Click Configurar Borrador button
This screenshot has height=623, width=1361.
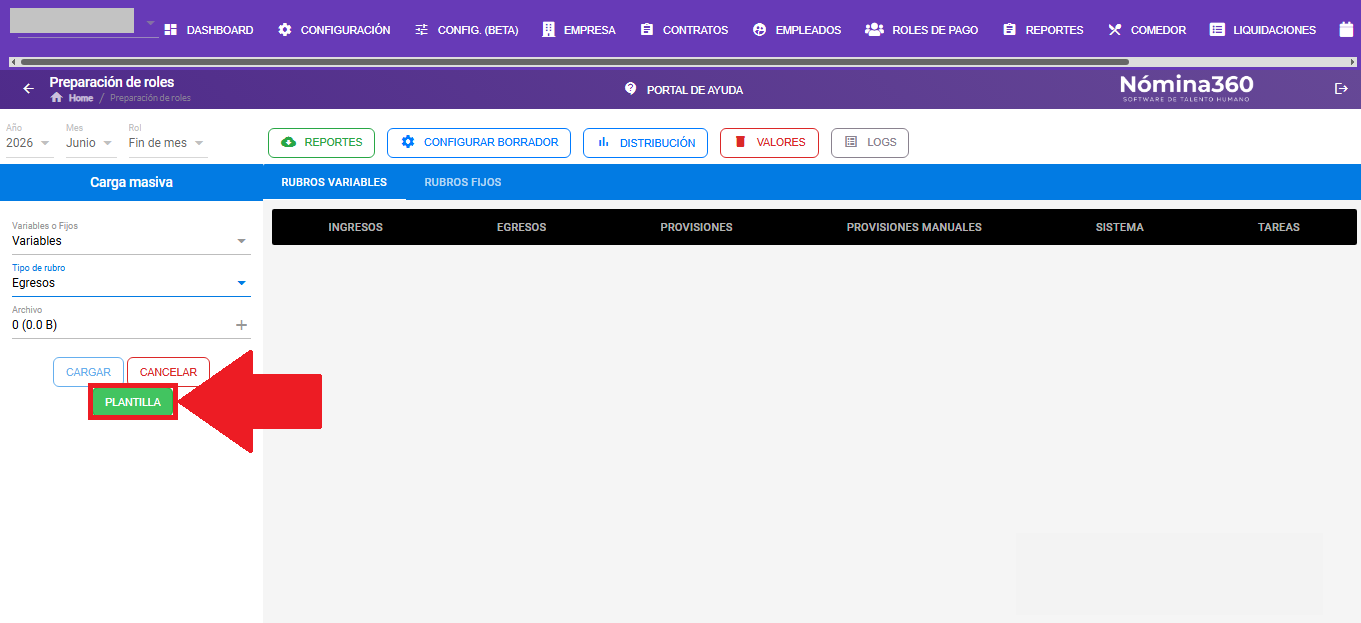click(479, 143)
